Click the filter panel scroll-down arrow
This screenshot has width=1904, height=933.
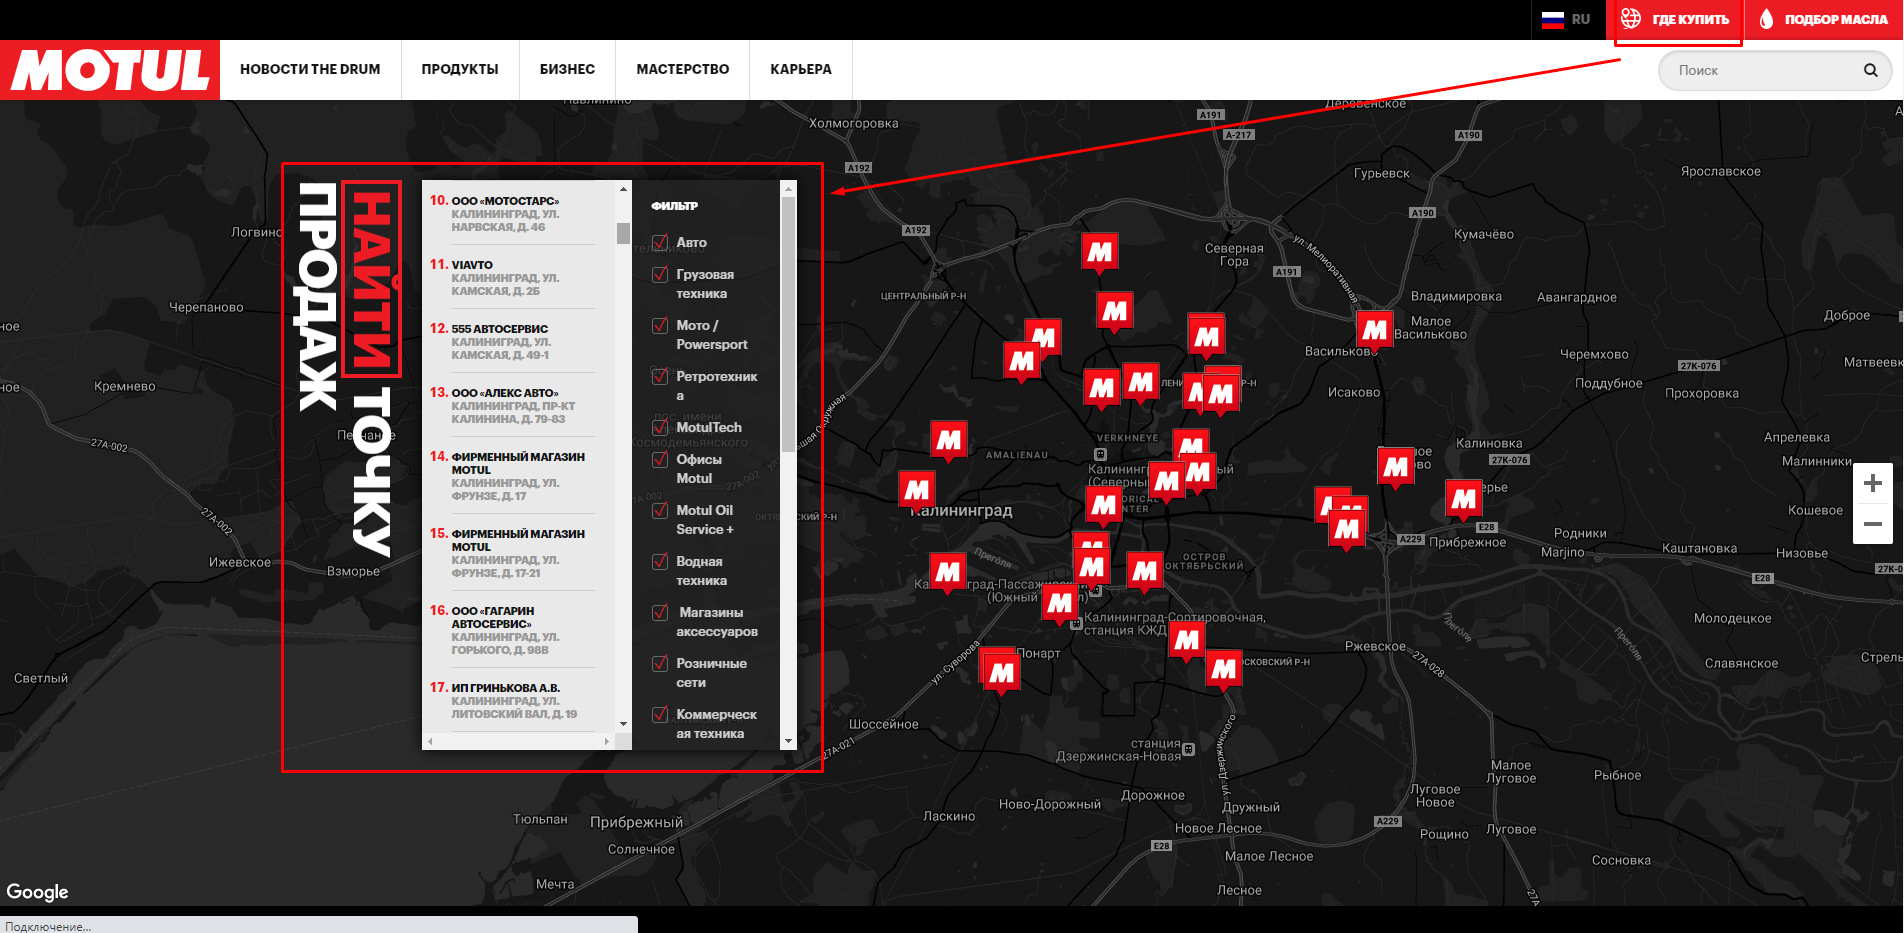click(x=788, y=741)
